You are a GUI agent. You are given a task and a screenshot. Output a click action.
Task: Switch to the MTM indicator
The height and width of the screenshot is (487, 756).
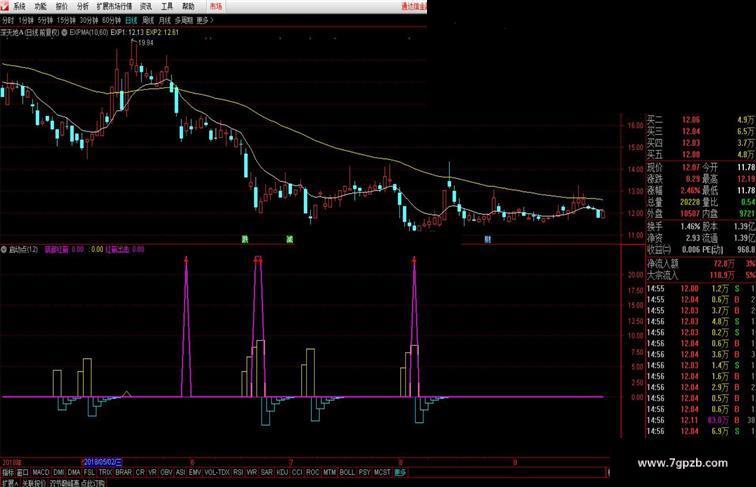point(329,473)
